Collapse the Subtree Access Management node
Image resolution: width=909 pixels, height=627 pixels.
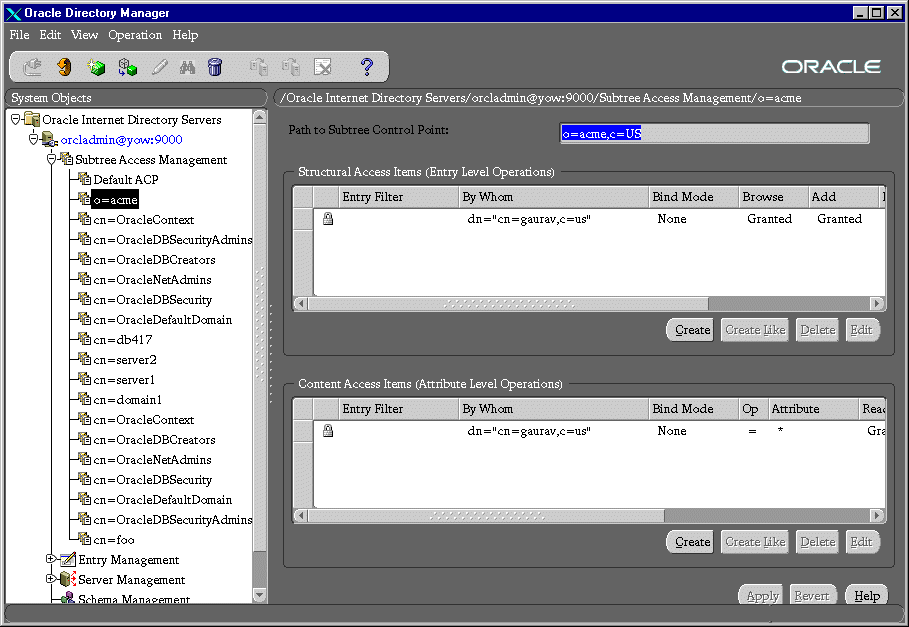coord(51,159)
